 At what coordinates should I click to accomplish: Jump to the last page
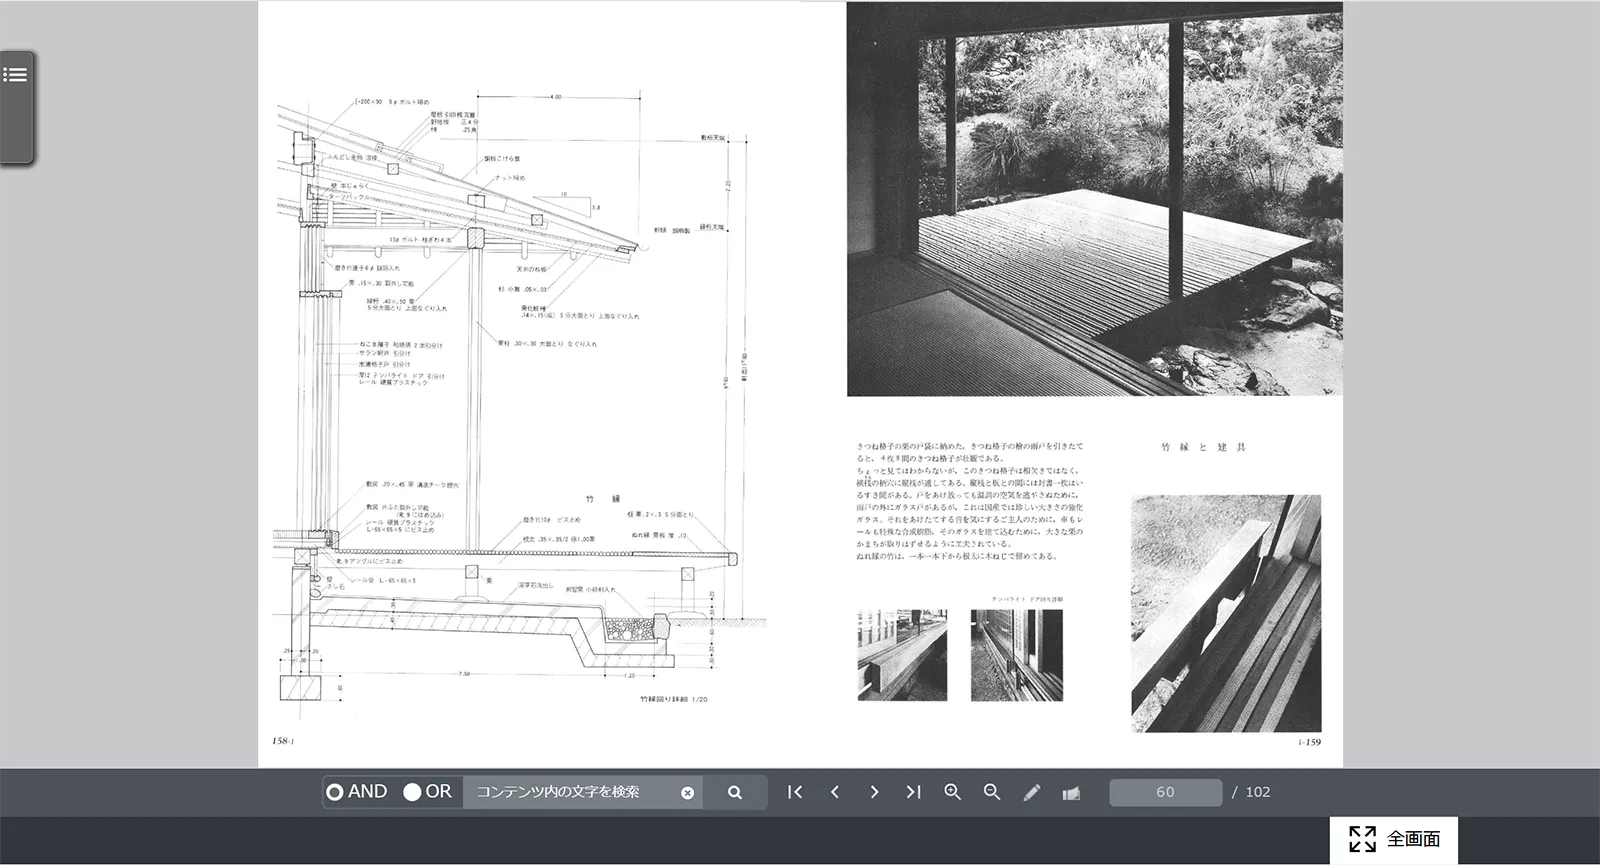point(913,792)
